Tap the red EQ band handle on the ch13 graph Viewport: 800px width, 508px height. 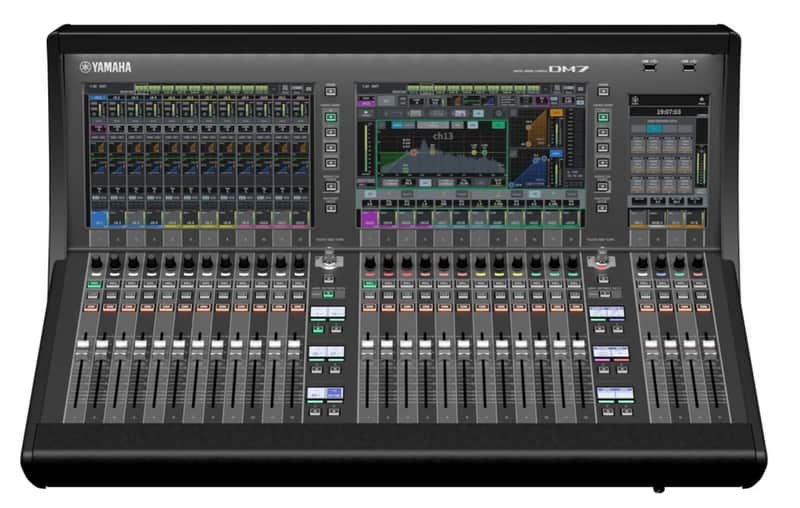click(414, 152)
